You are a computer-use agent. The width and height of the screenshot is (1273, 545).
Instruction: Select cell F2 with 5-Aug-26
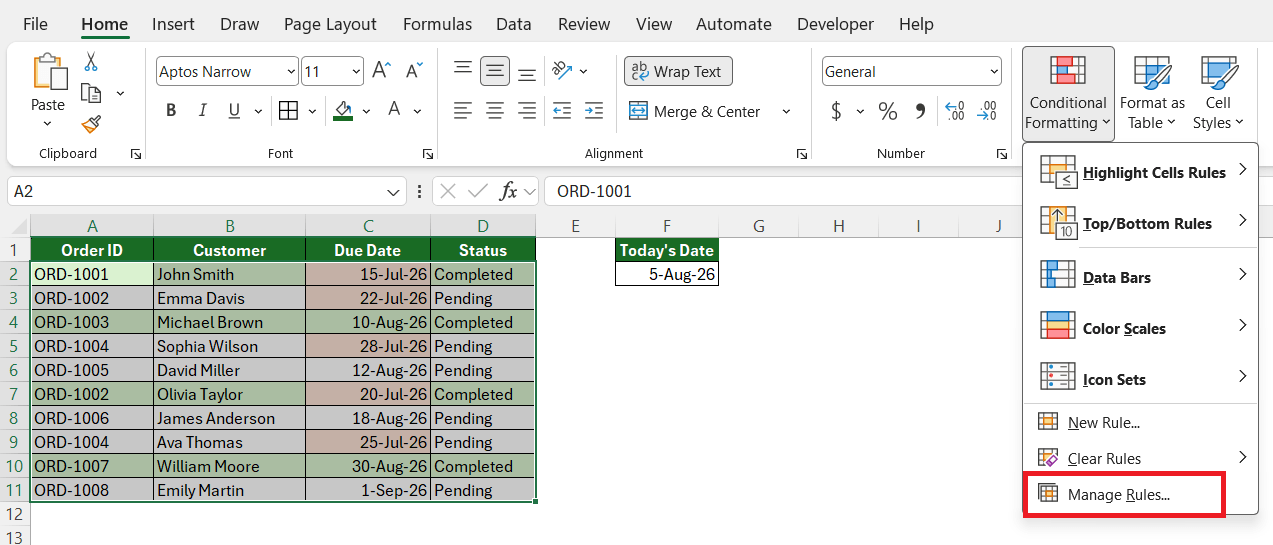667,274
